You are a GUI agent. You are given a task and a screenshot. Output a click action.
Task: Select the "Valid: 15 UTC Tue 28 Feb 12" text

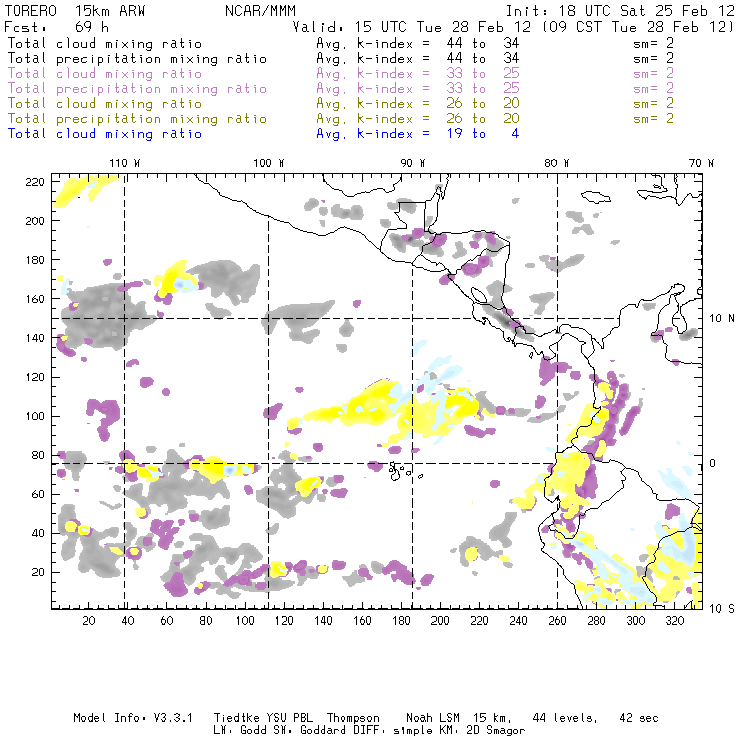(x=412, y=27)
